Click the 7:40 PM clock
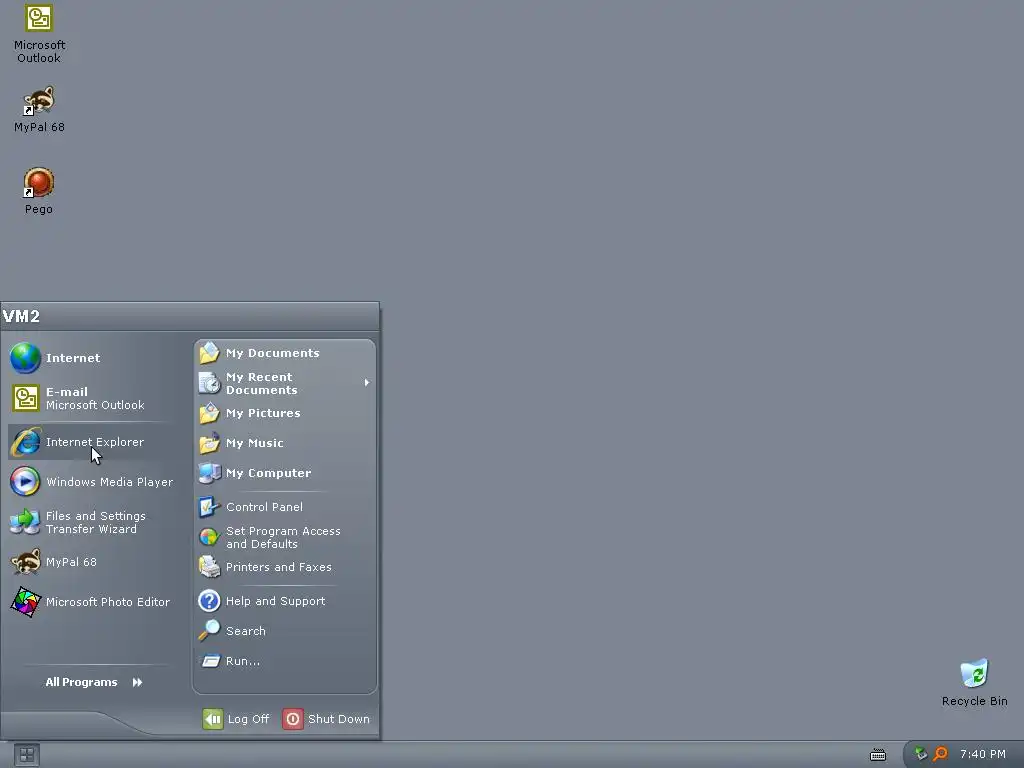 (x=983, y=754)
